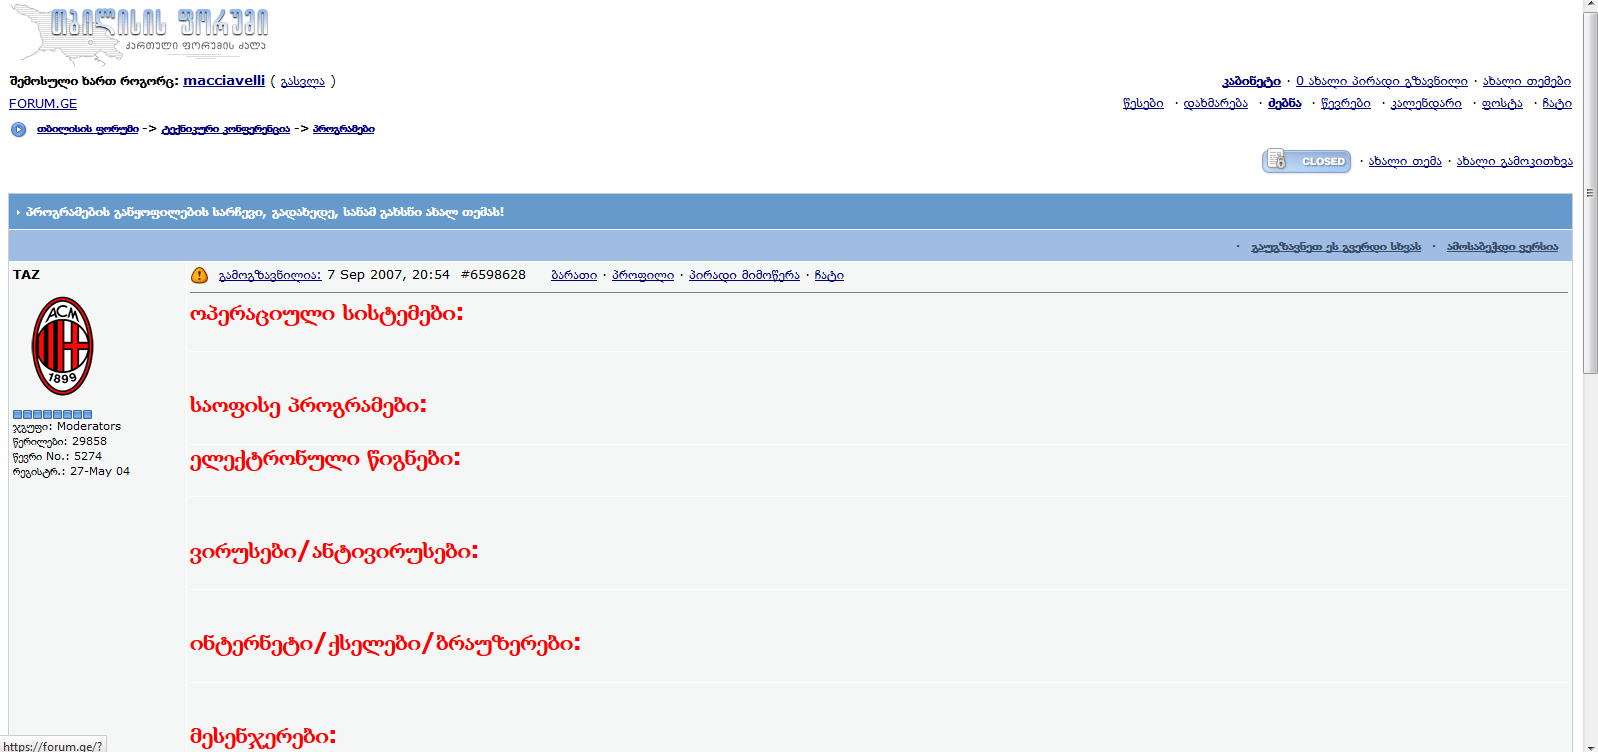Click the CLOSED topic lock button

[1306, 161]
